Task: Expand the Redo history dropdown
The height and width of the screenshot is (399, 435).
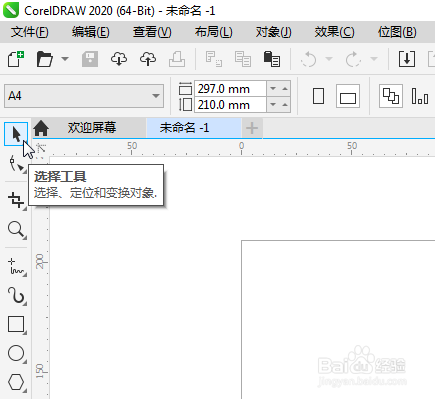Action: (x=374, y=59)
